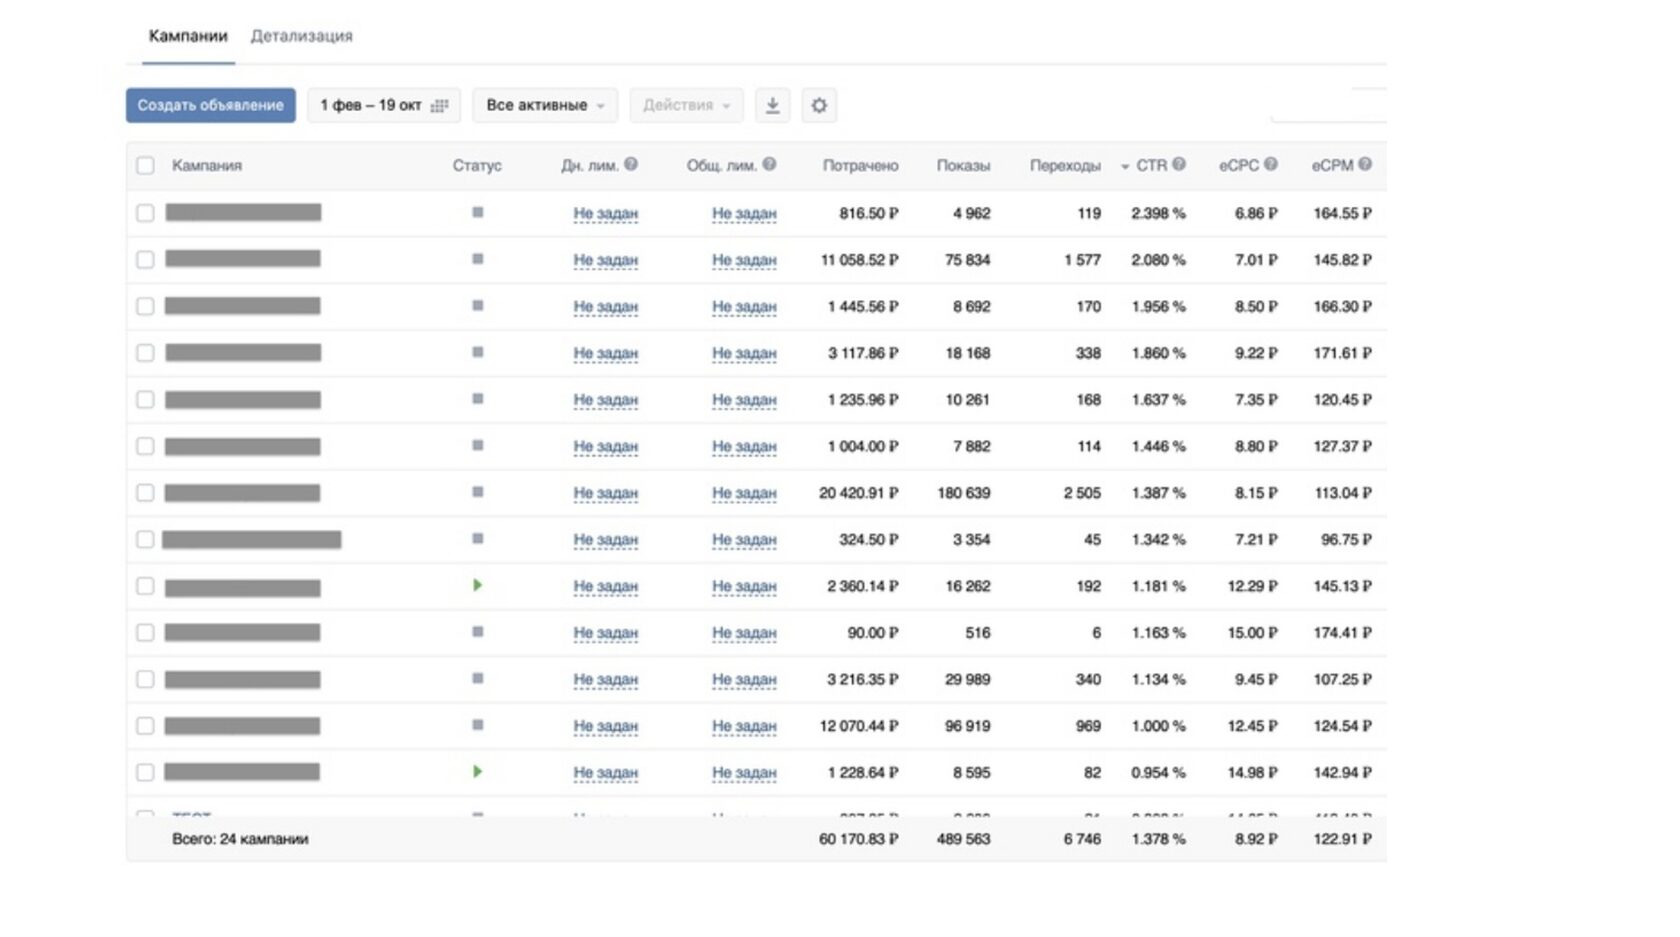Click total spent 60 170.83 ₽

[858, 839]
